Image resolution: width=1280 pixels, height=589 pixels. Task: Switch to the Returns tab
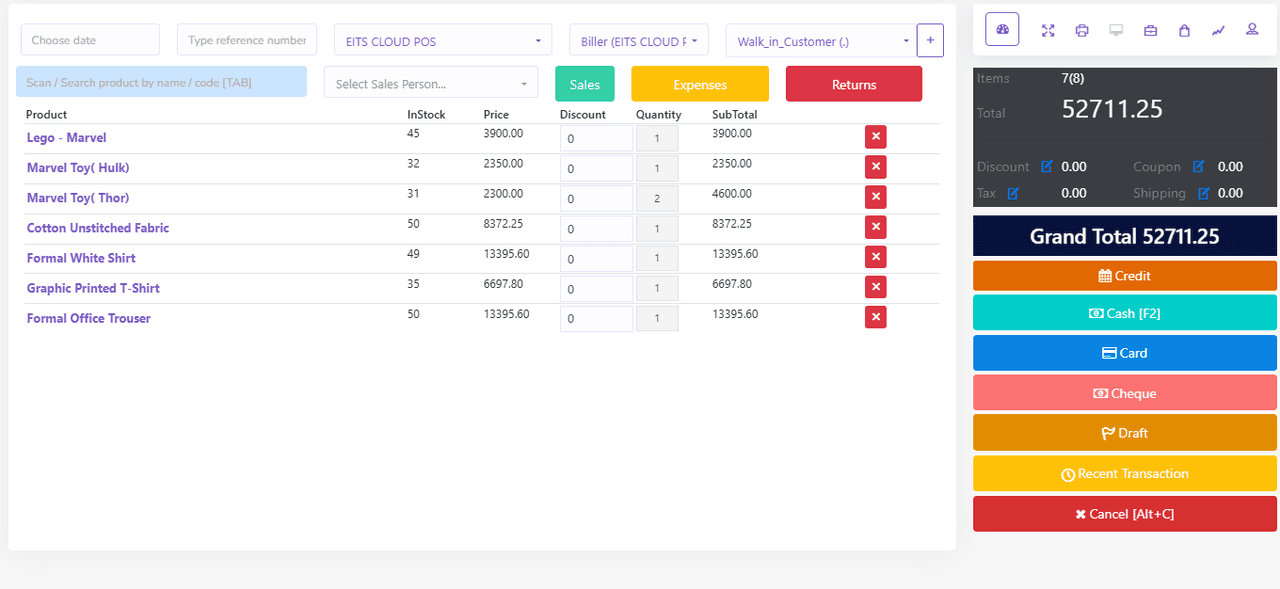pos(854,84)
